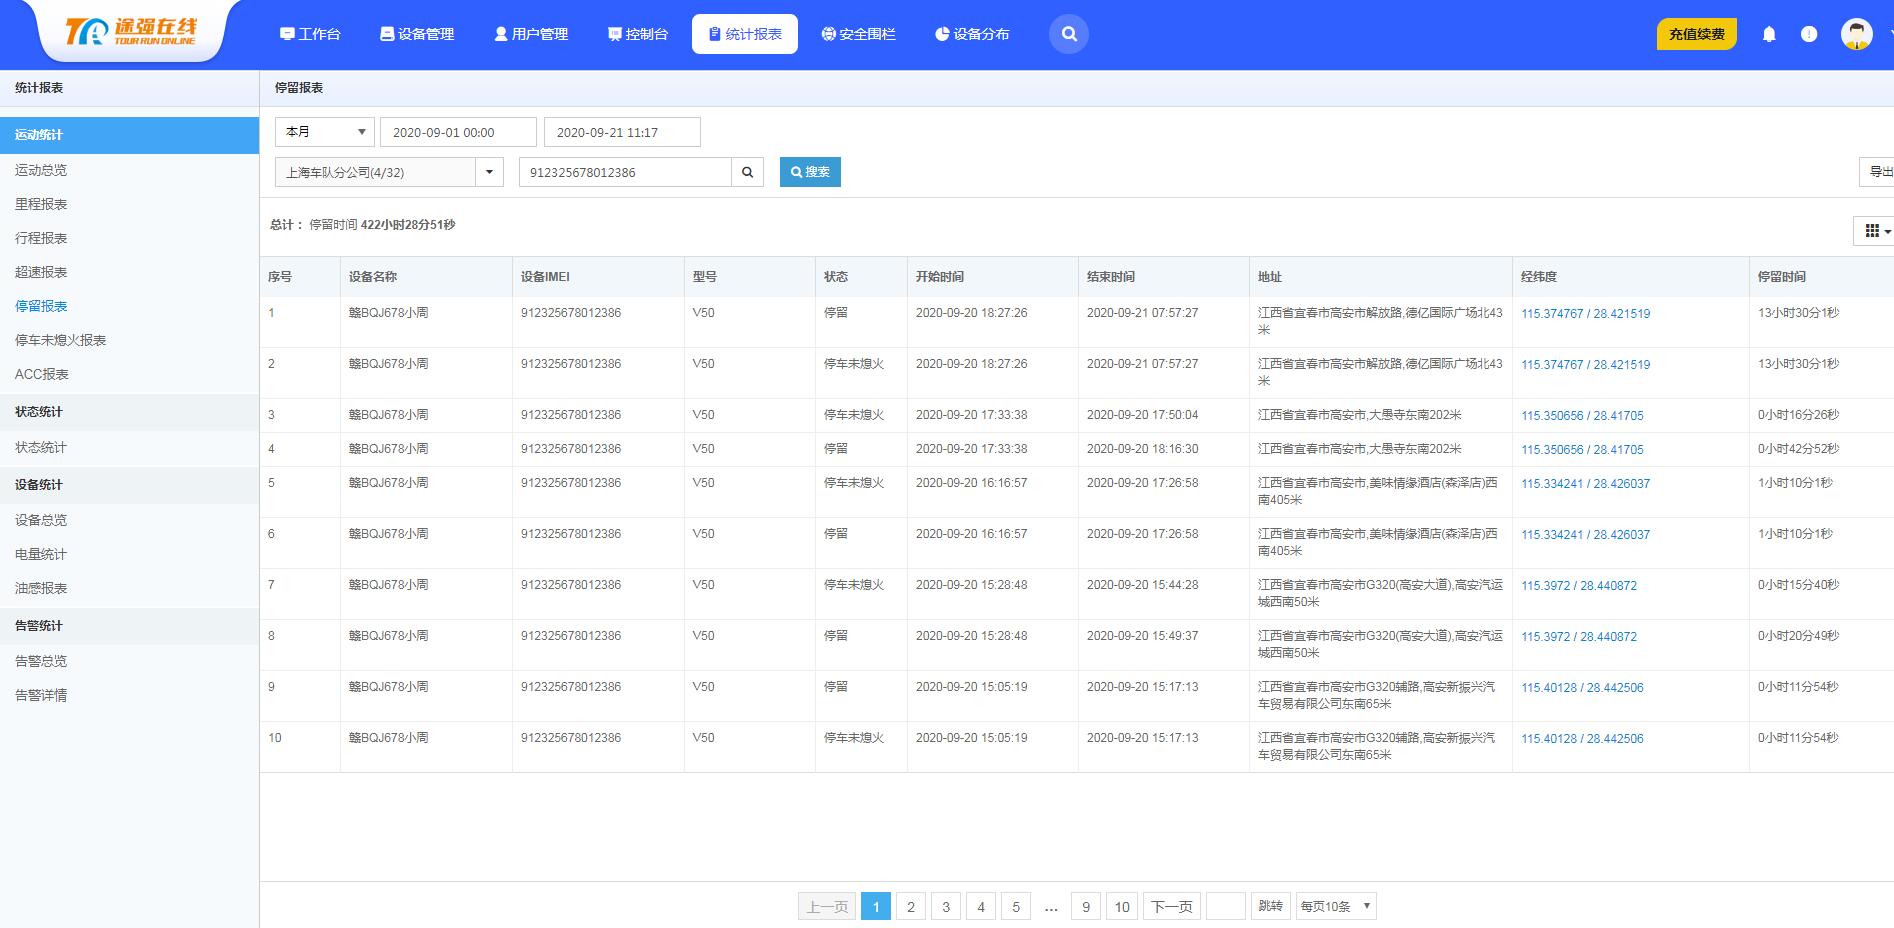
Task: Click the start date field 2020-09-01 00:00
Action: click(x=458, y=132)
